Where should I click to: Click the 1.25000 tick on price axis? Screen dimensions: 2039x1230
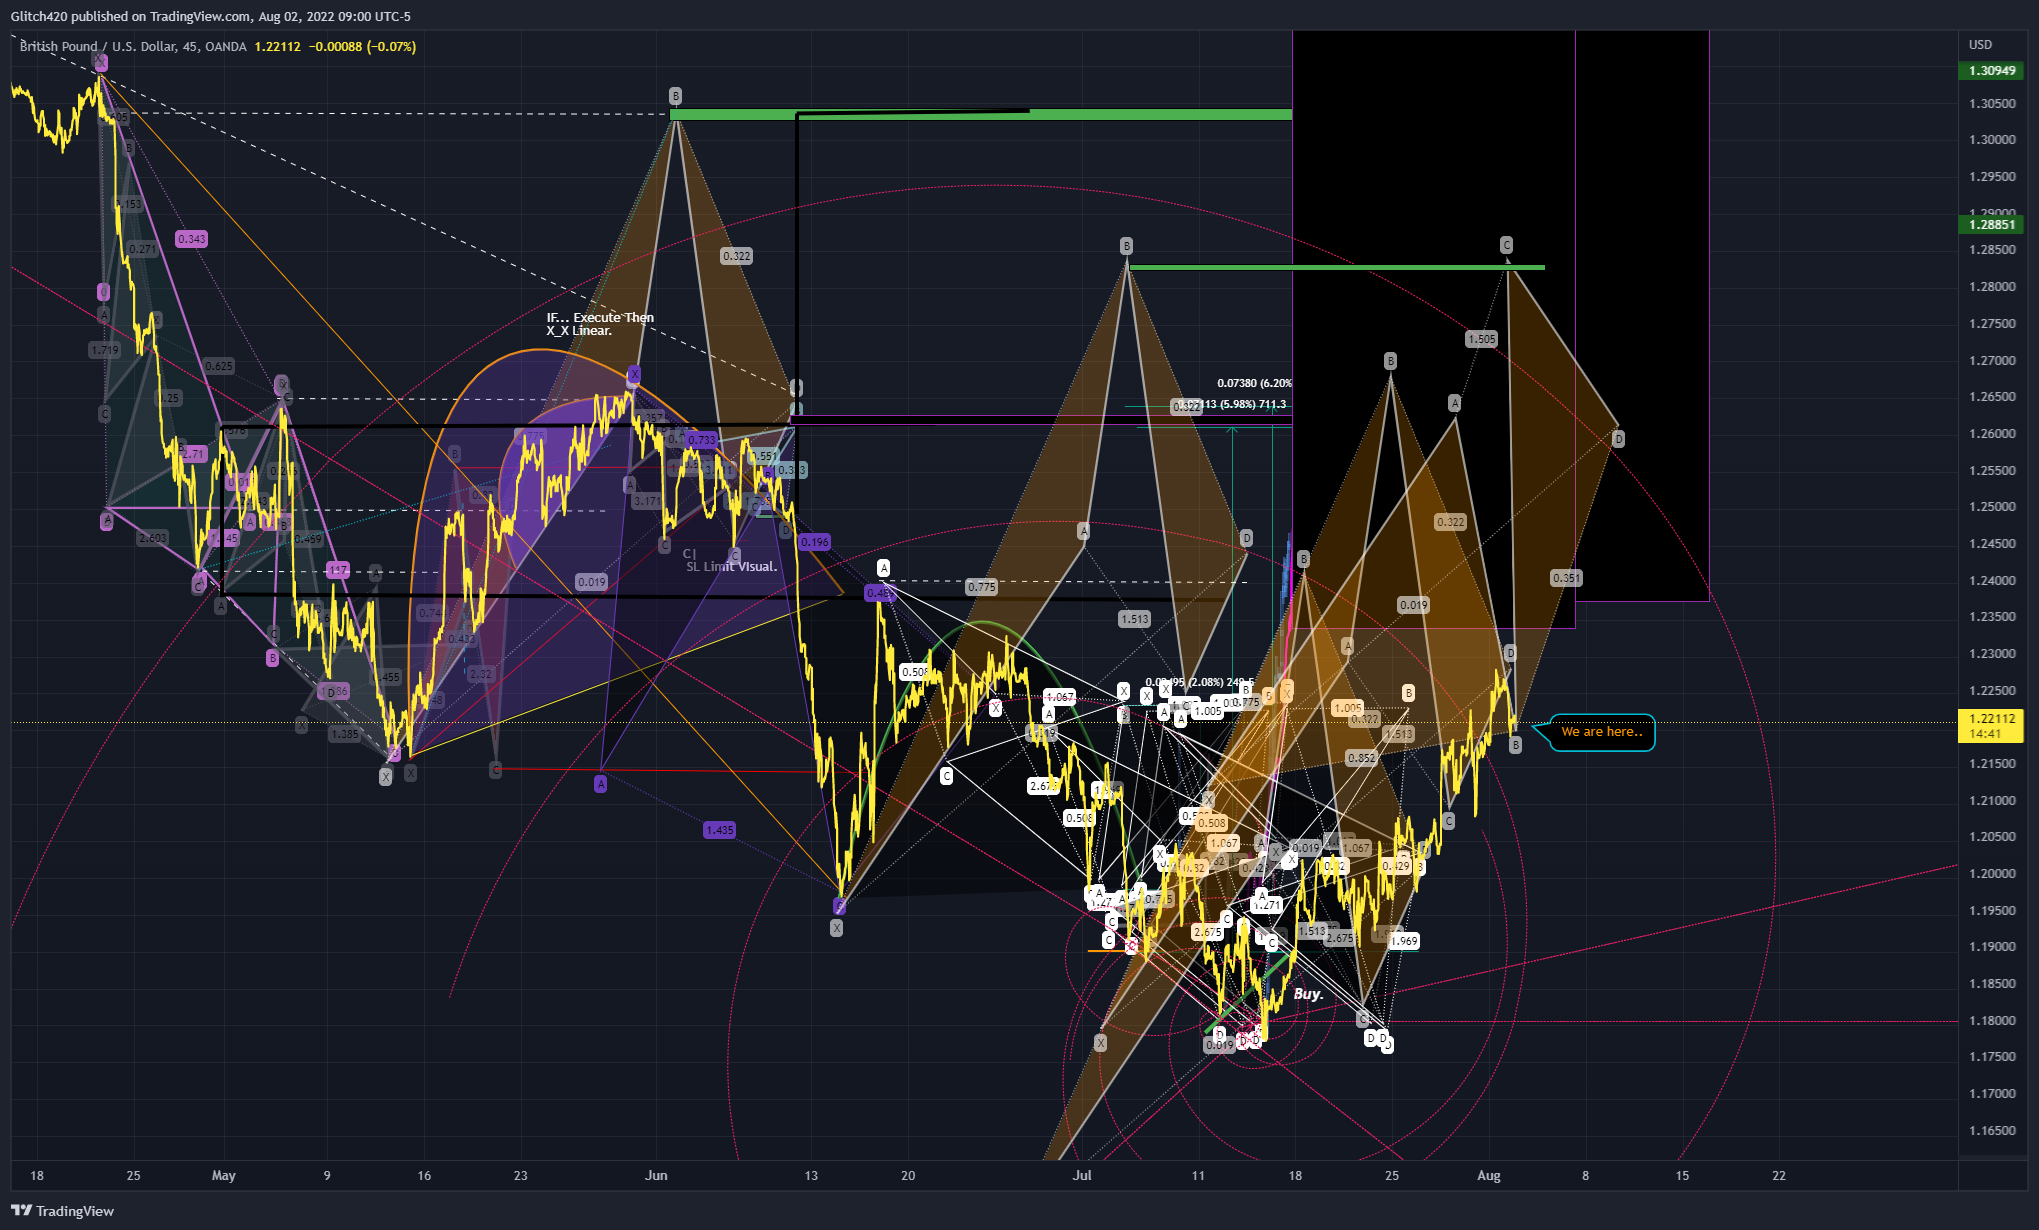point(1992,507)
